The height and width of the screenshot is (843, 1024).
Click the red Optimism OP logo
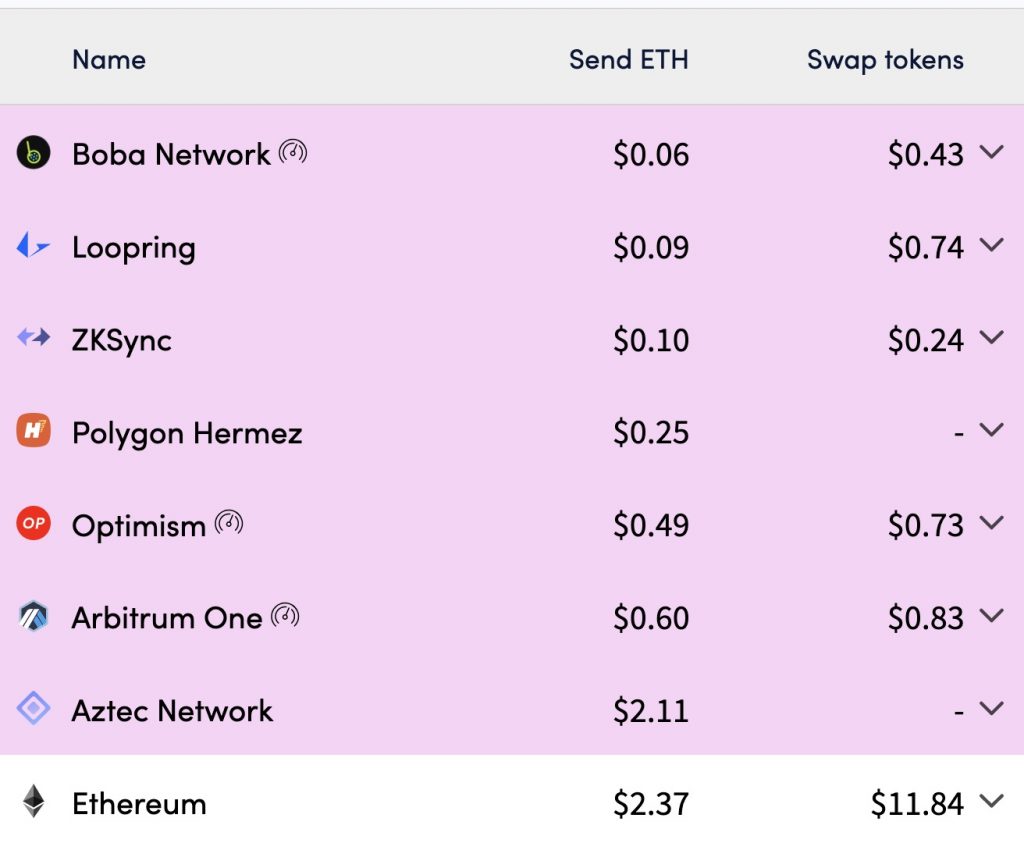point(33,523)
